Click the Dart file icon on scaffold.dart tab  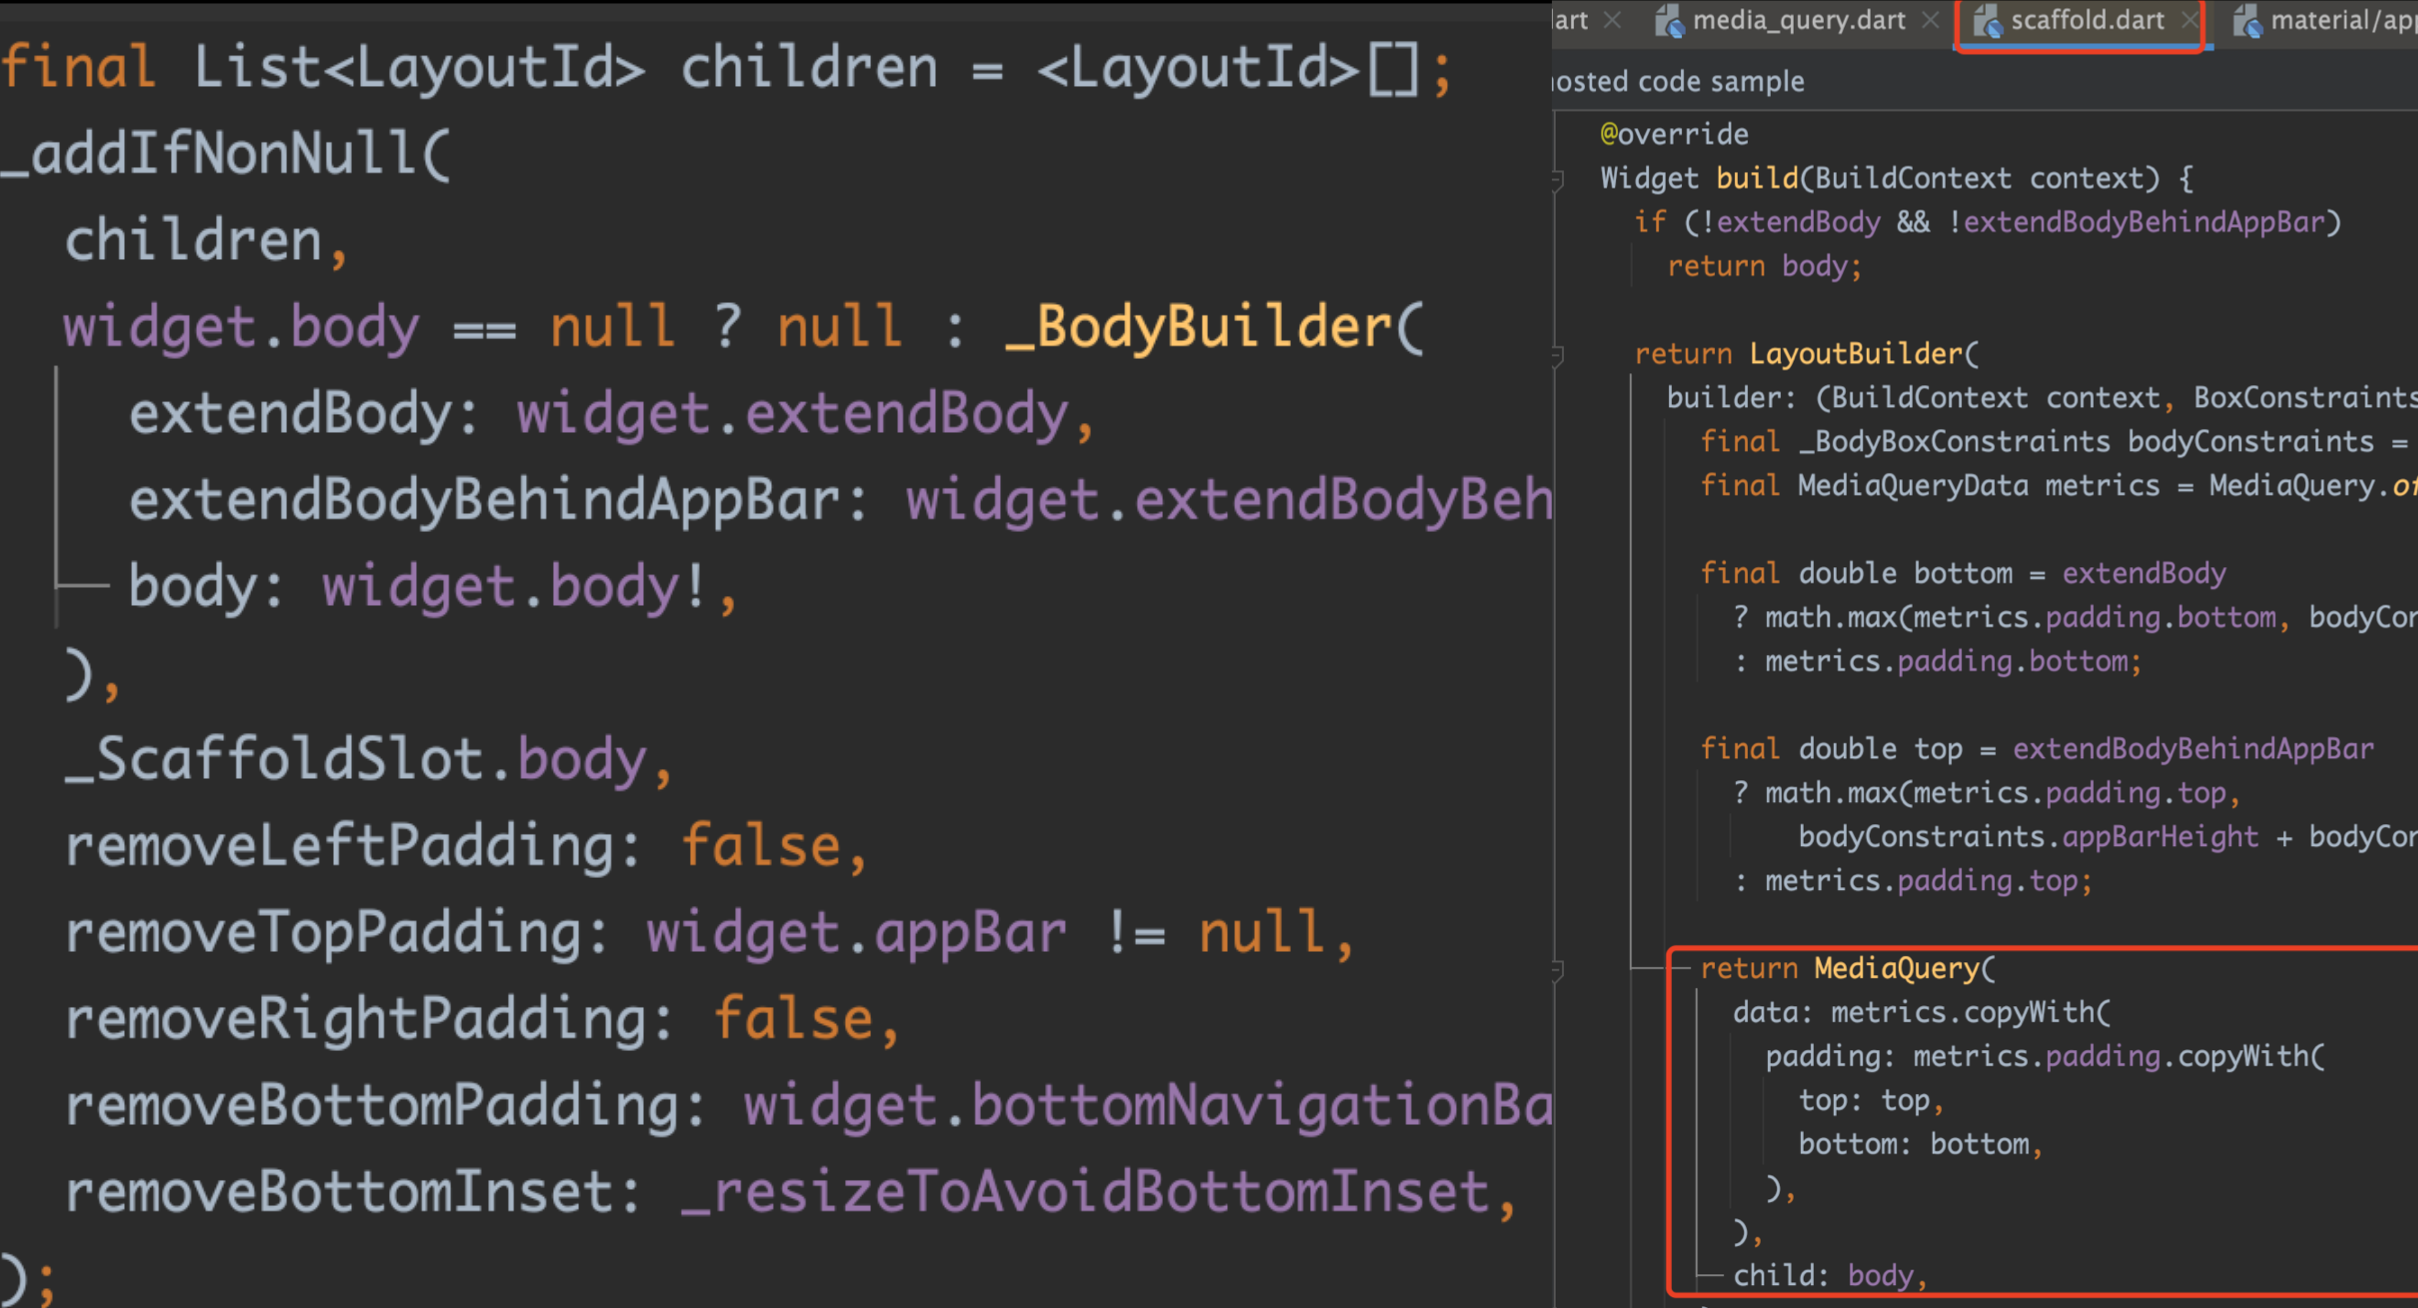1987,22
